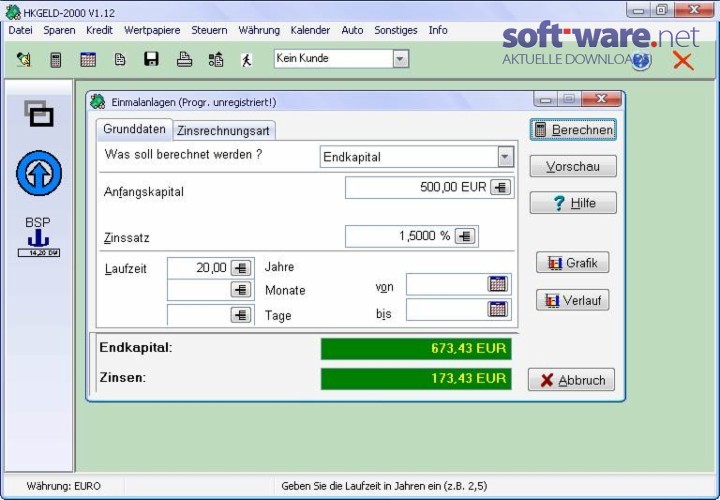Open calculator helper beside Tage field

coord(241,315)
